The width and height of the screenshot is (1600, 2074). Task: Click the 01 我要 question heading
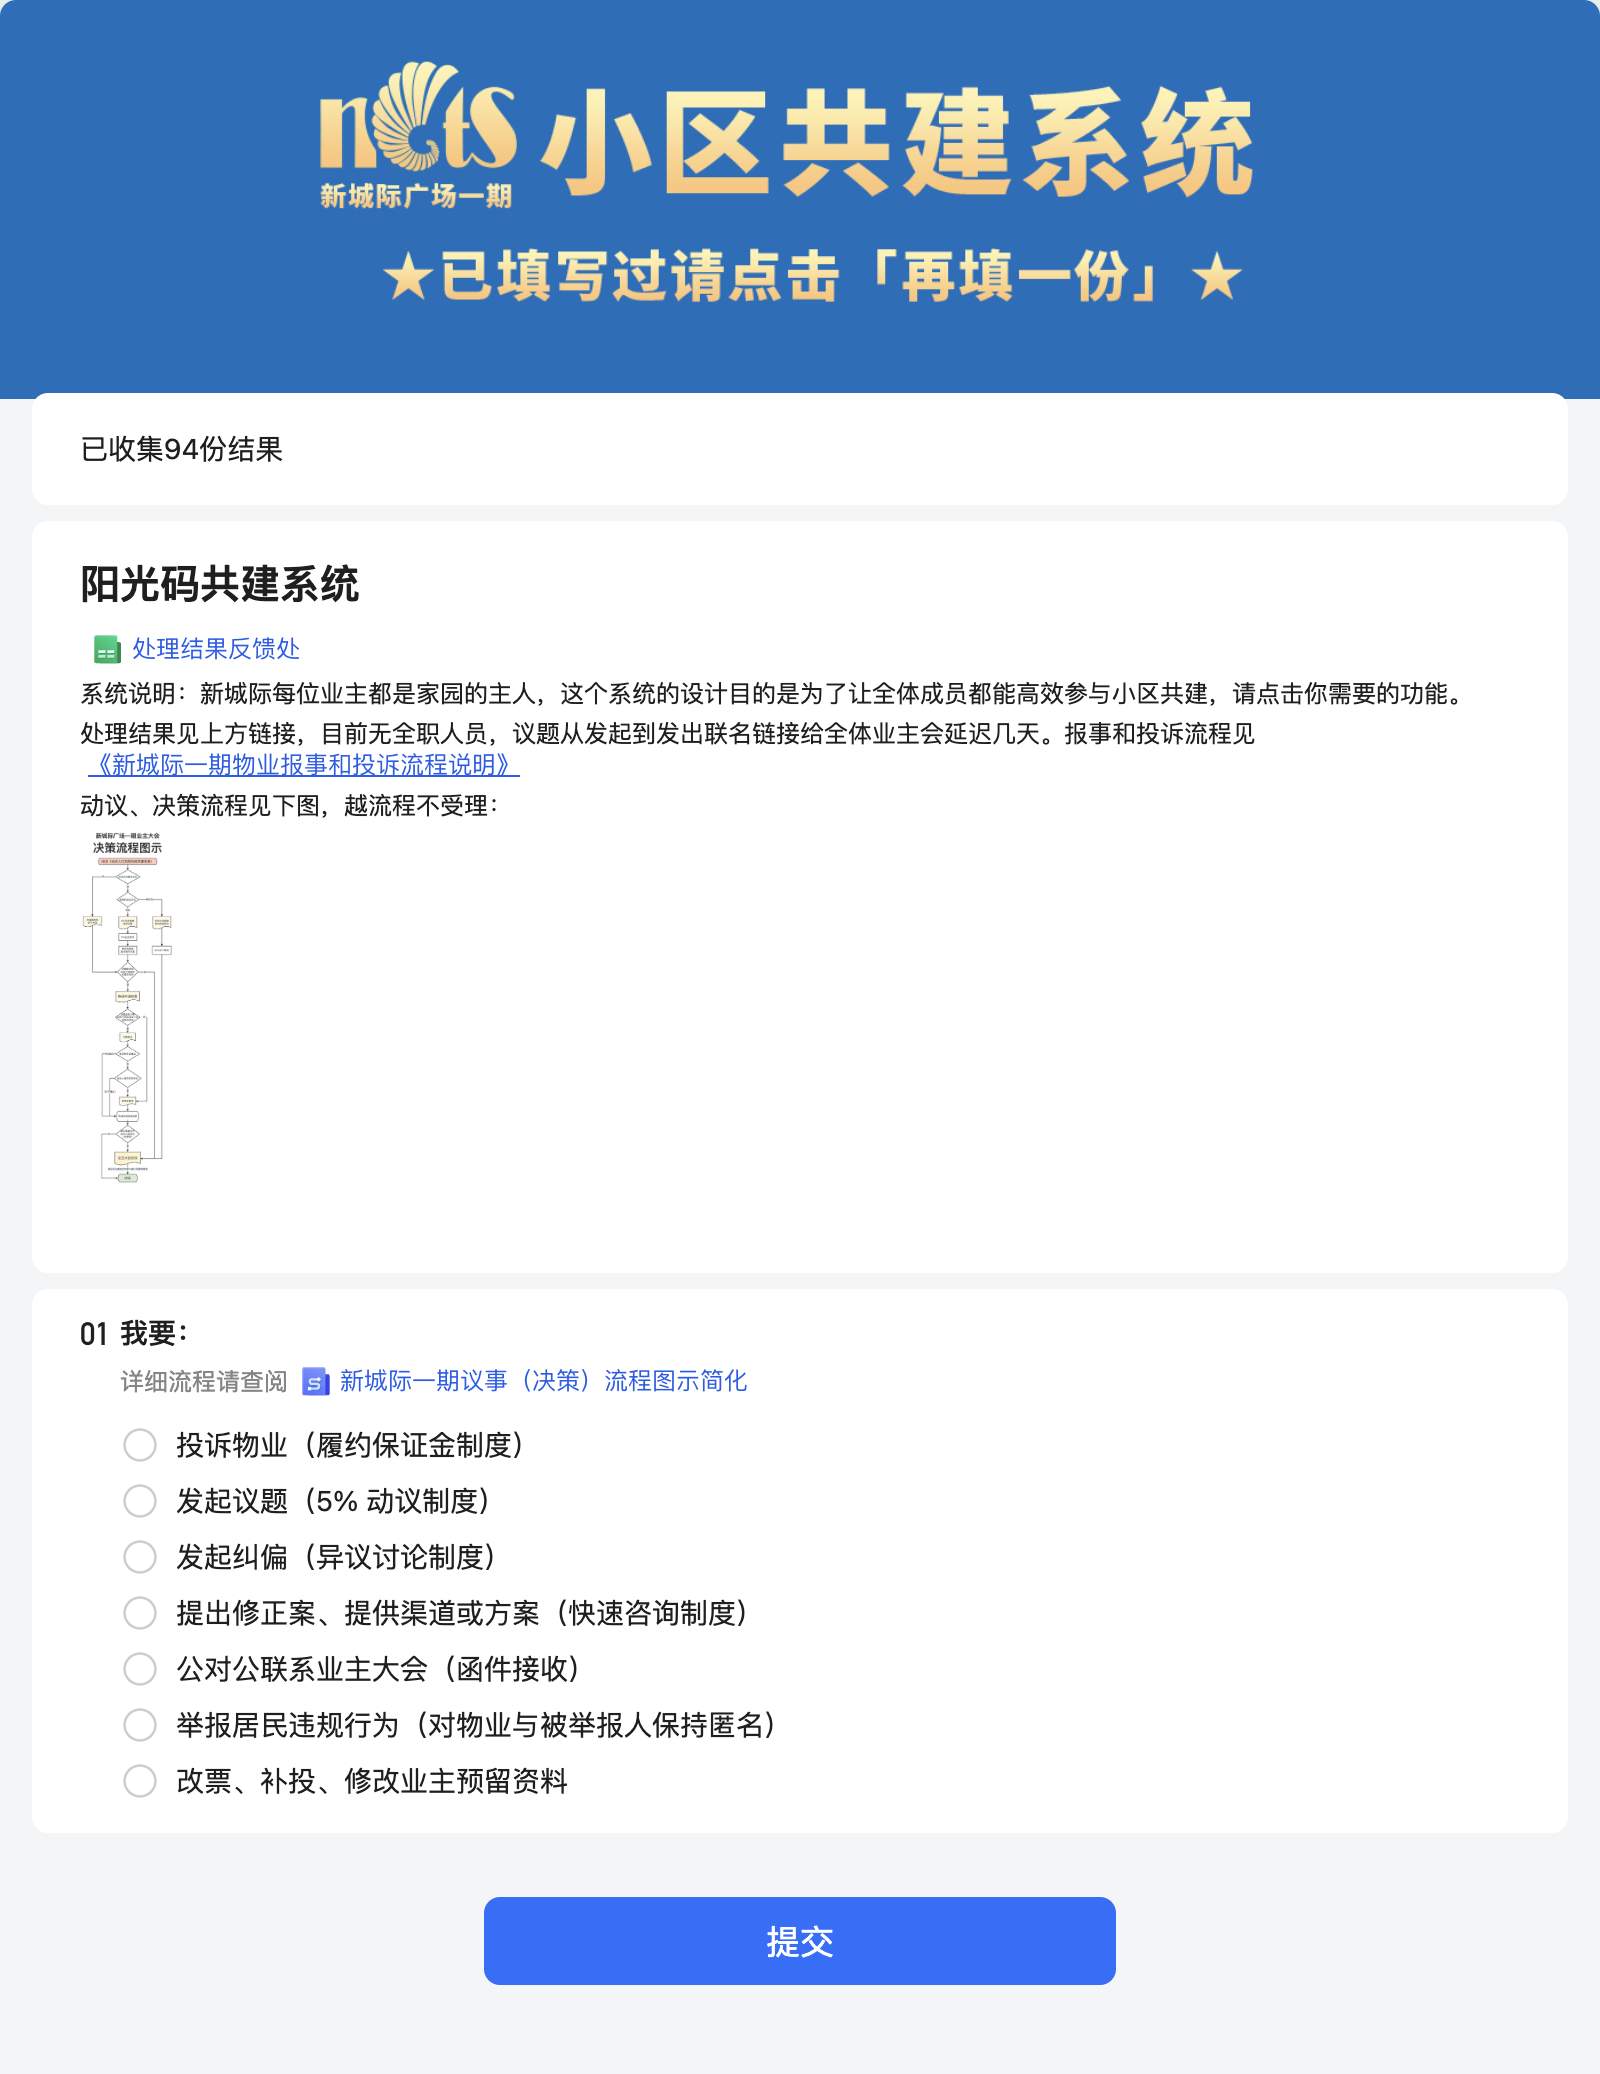pos(136,1331)
